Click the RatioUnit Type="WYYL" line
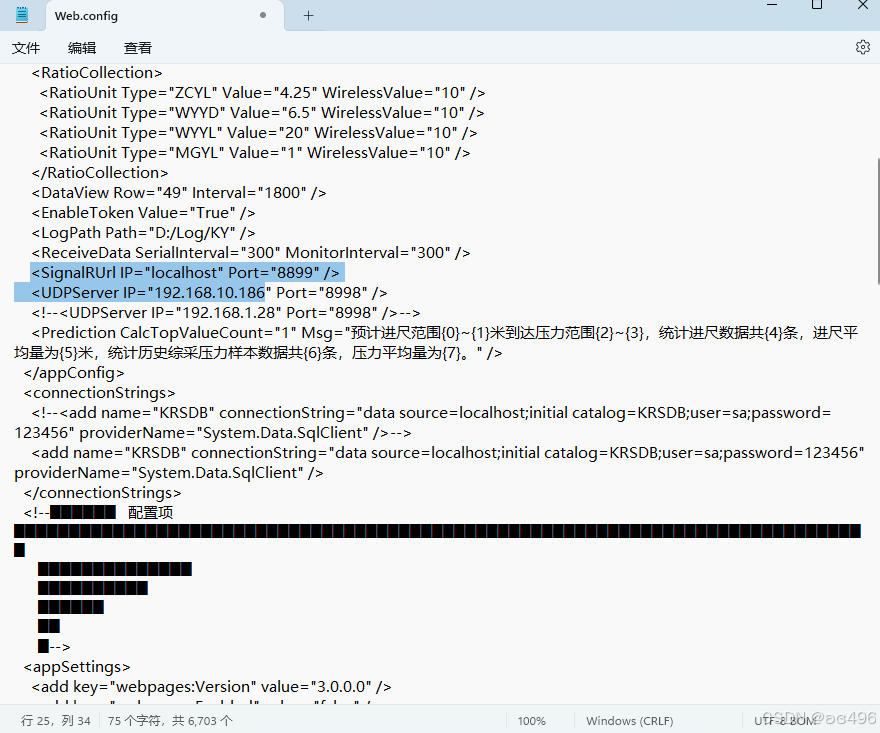Image resolution: width=880 pixels, height=733 pixels. (x=258, y=133)
